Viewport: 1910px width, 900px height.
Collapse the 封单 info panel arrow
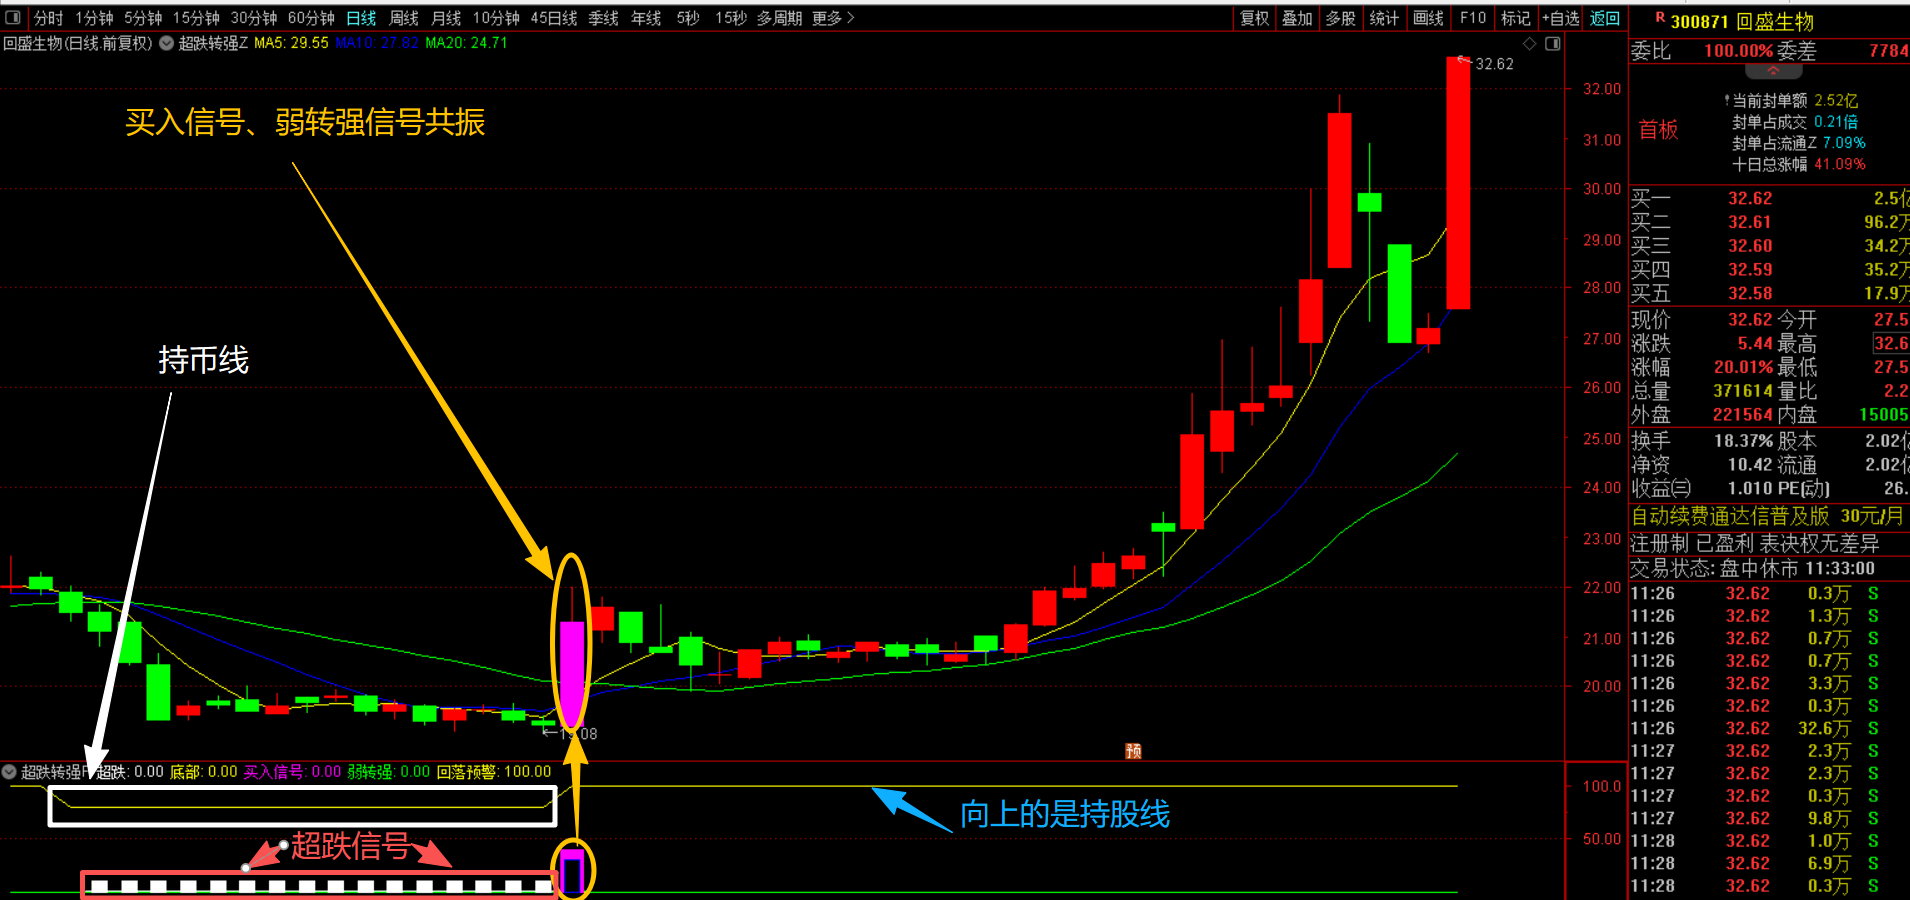[1773, 72]
